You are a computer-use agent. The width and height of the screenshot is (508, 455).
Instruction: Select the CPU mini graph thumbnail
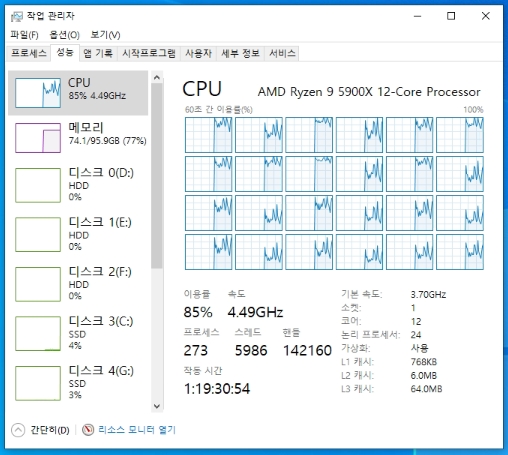38,93
